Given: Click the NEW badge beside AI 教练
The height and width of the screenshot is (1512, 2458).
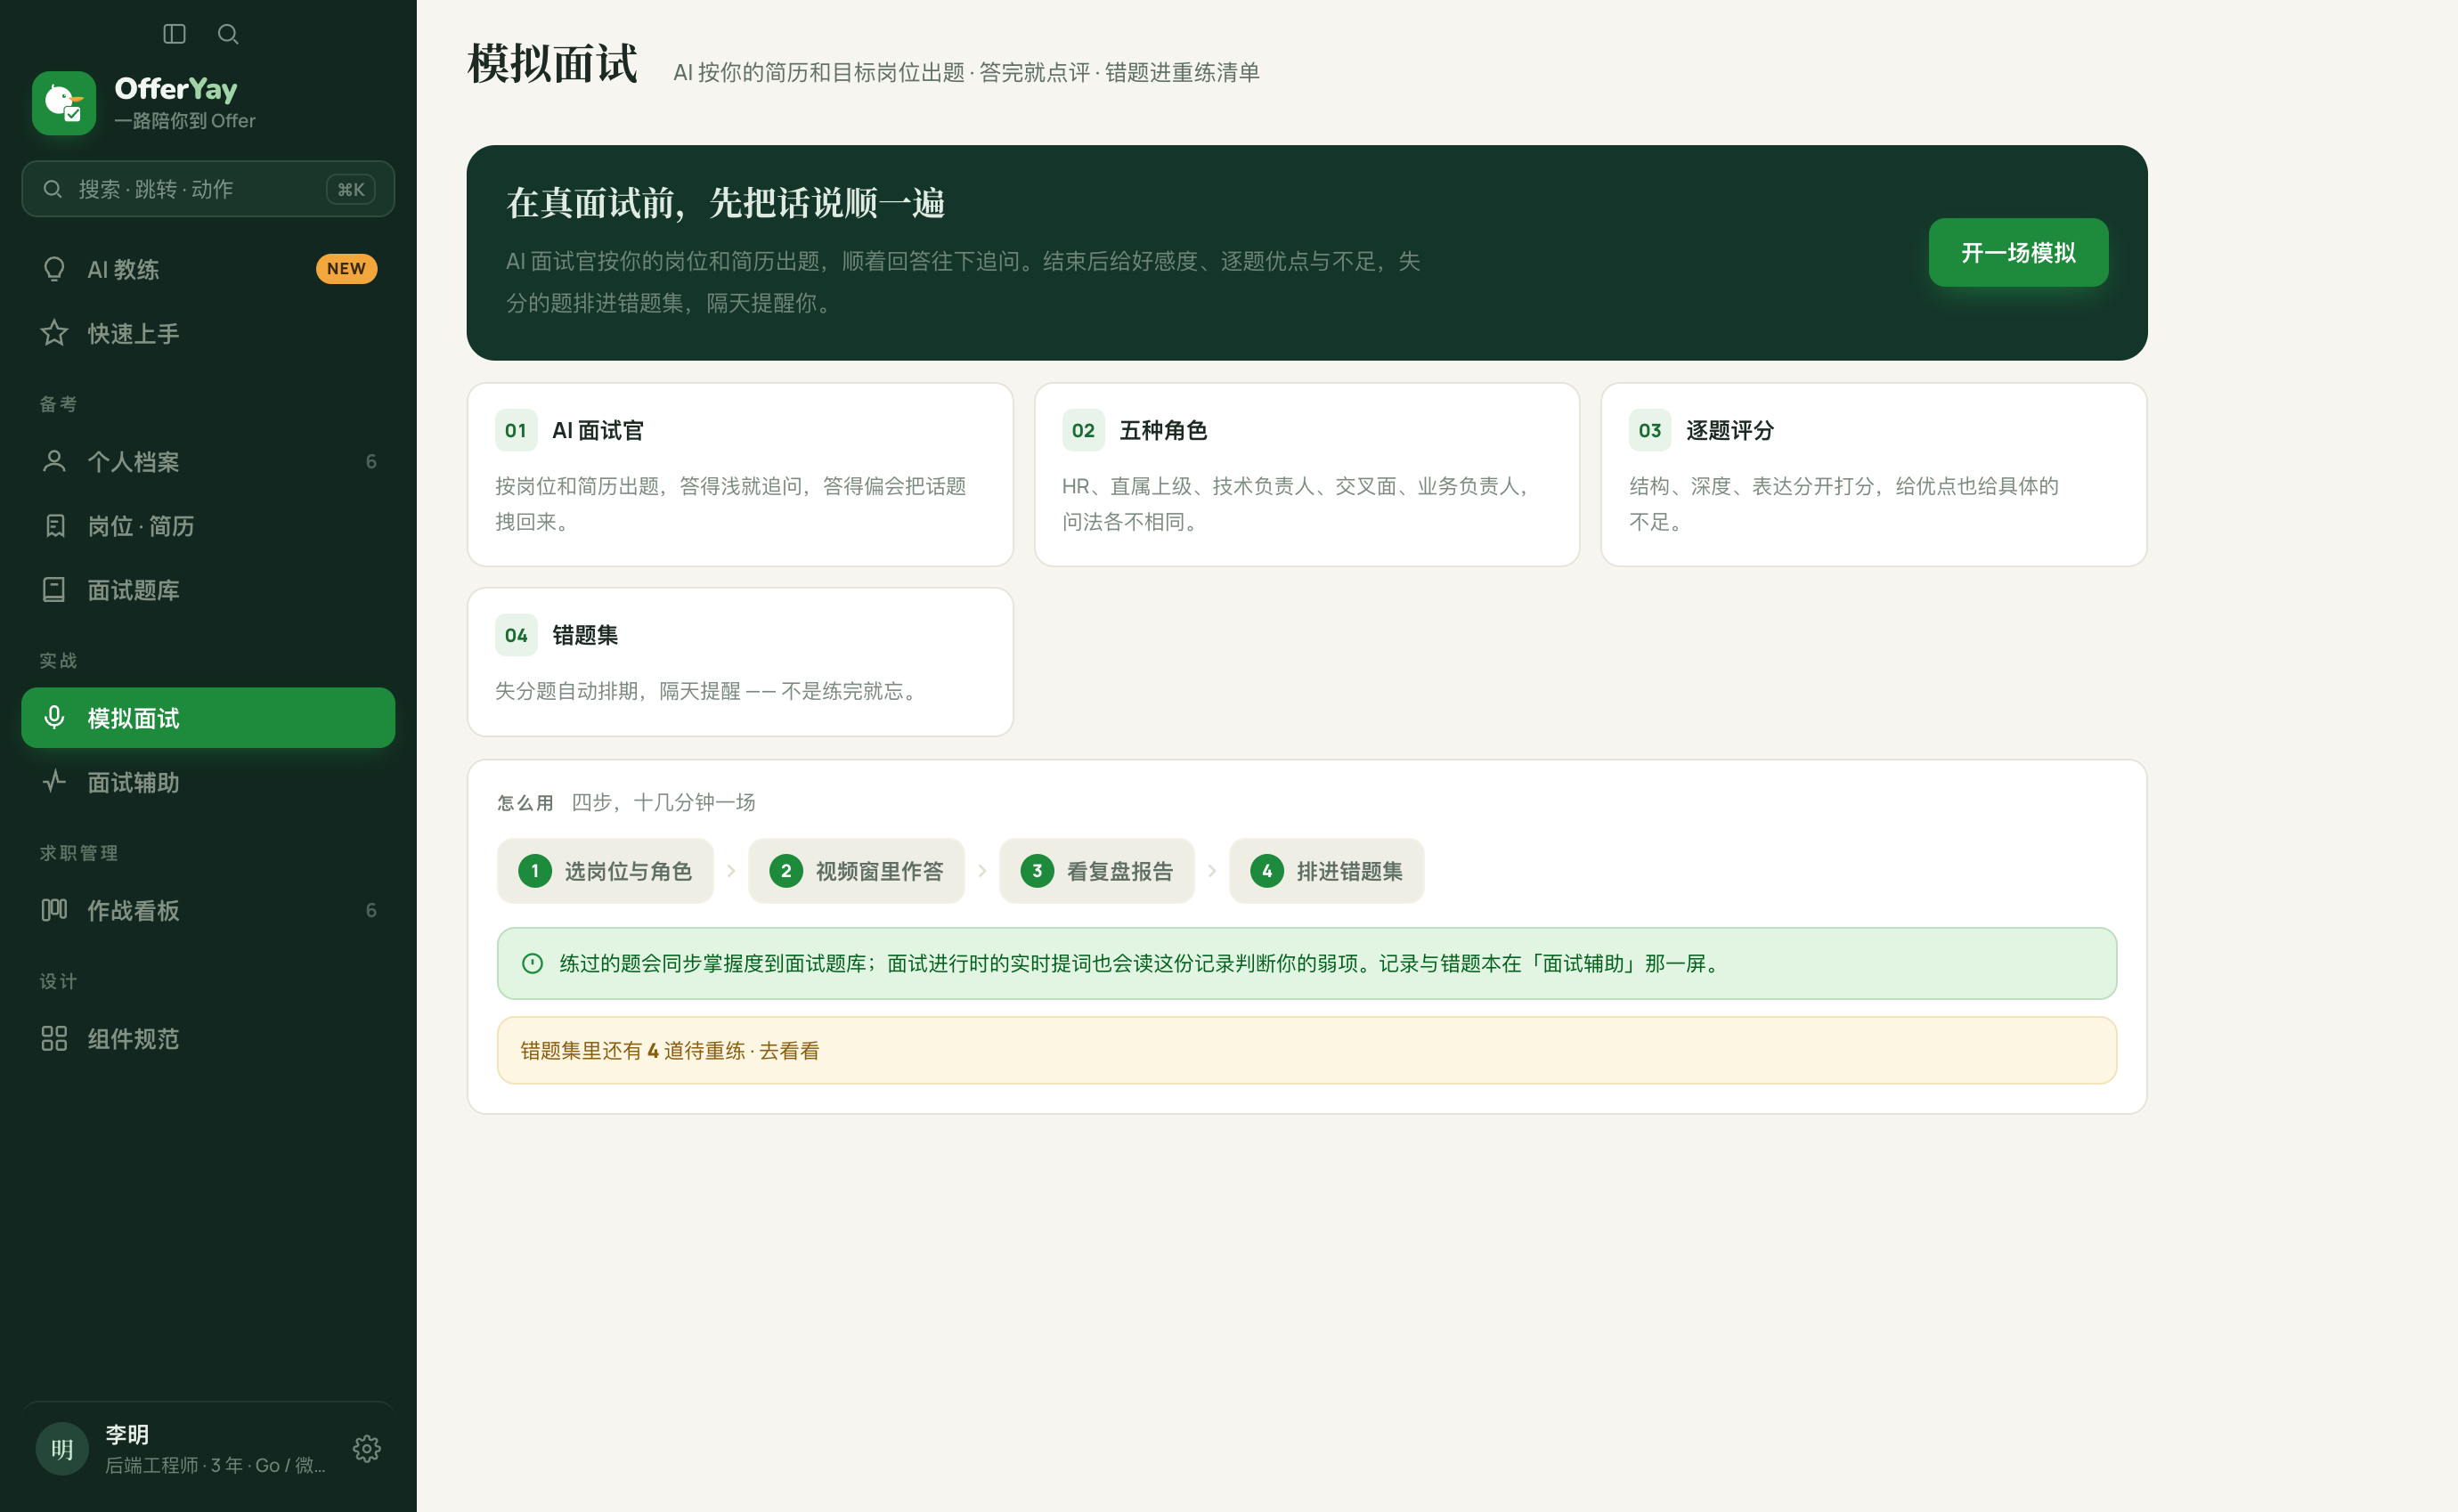Looking at the screenshot, I should pyautogui.click(x=346, y=269).
